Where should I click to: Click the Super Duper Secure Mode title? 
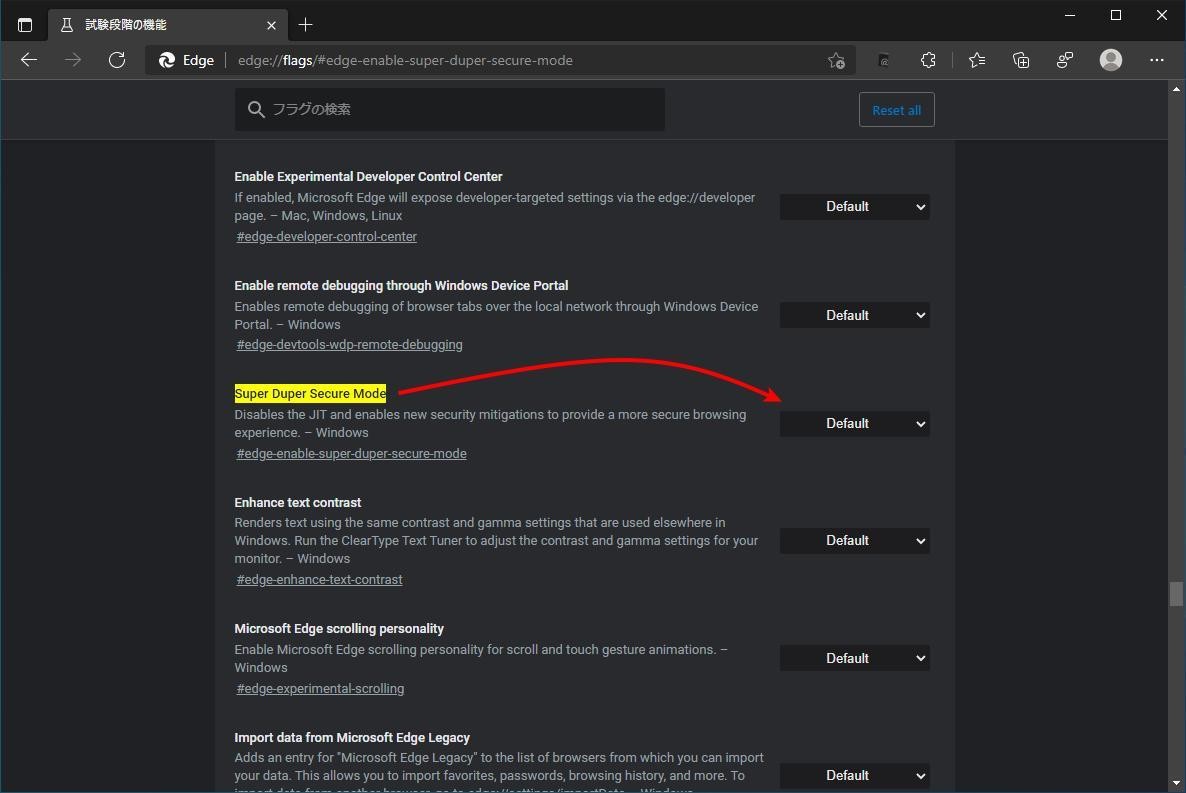click(310, 393)
